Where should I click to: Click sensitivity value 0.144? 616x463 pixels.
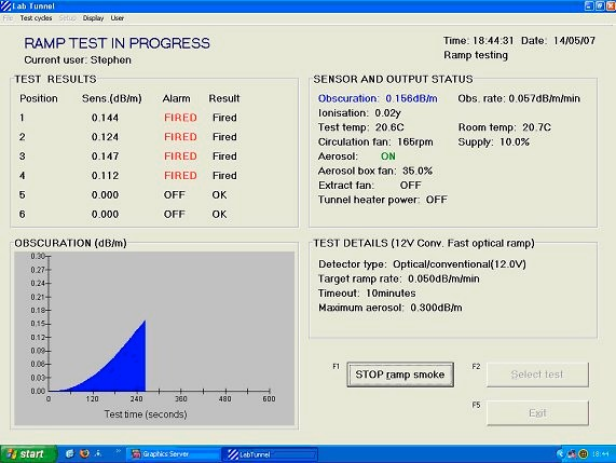(x=105, y=118)
